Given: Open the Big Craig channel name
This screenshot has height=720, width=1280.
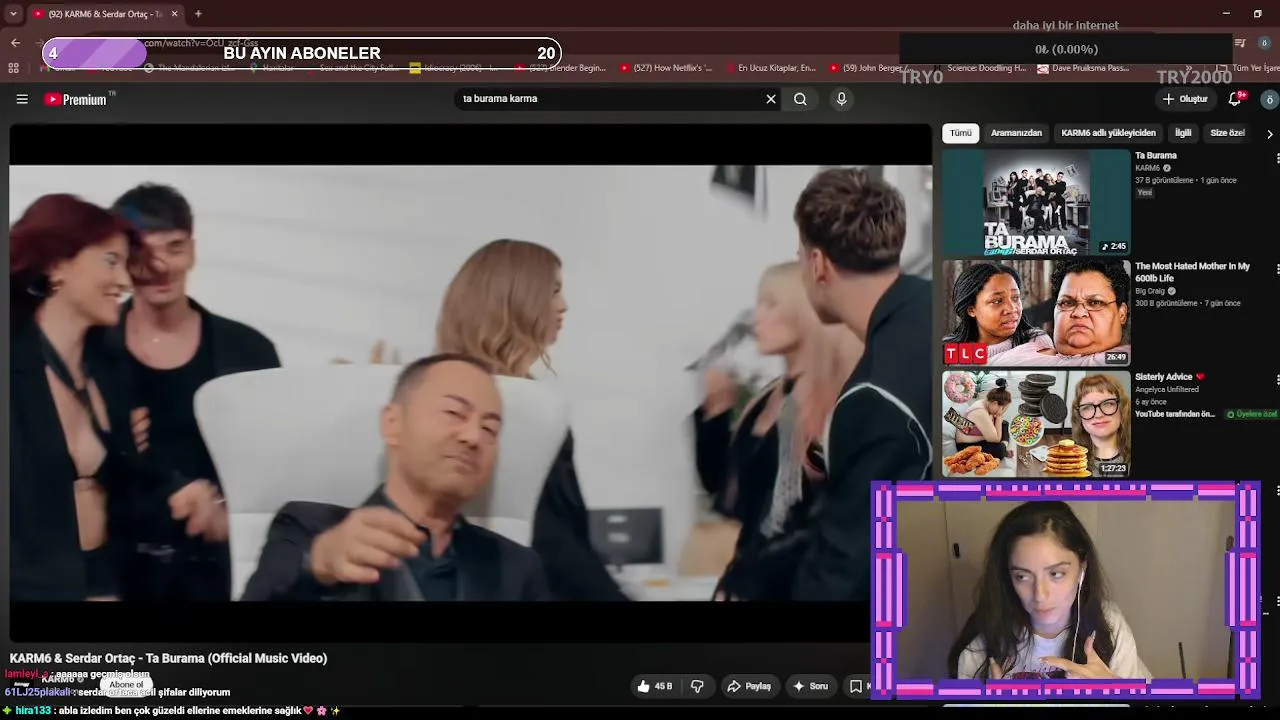Looking at the screenshot, I should (1150, 291).
